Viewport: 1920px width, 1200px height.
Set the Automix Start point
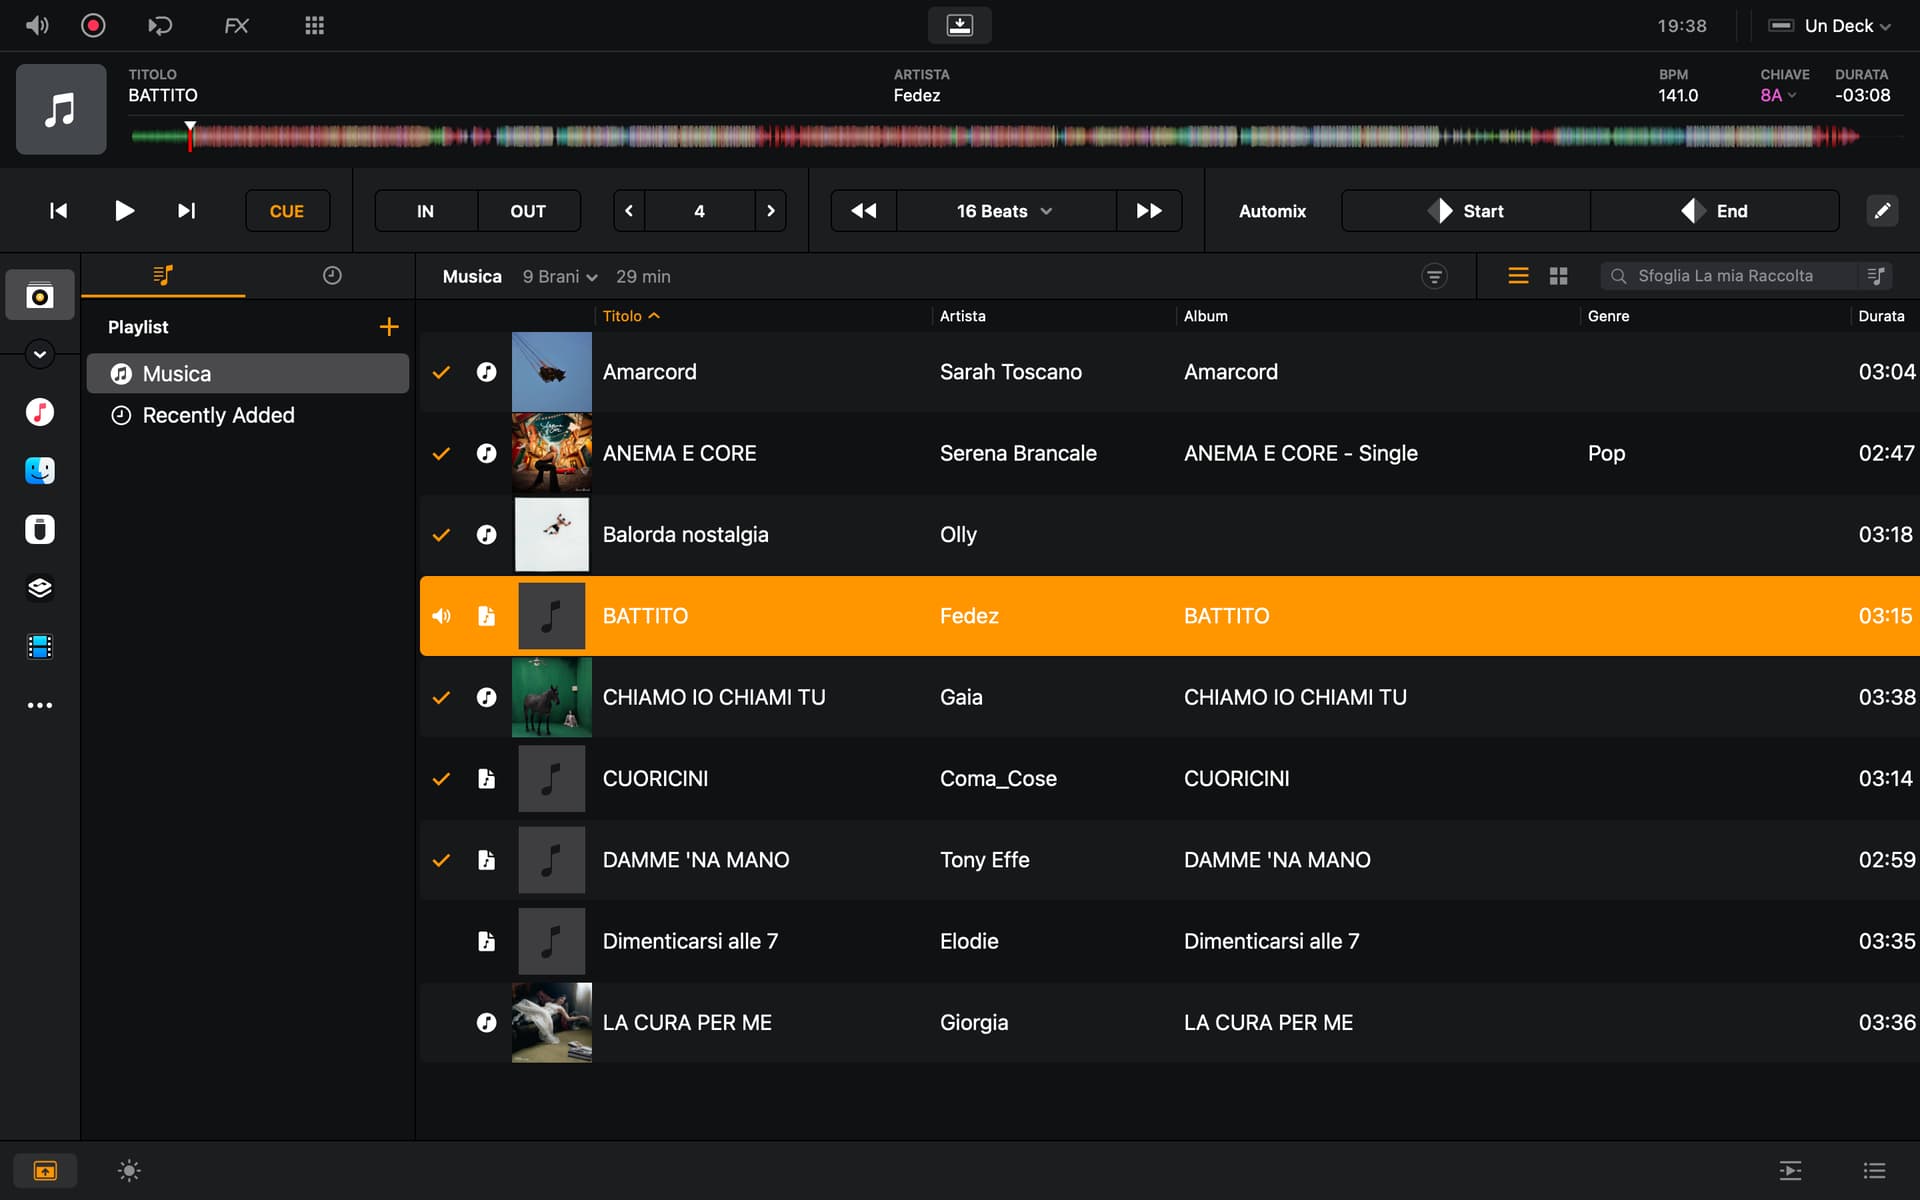click(1466, 211)
